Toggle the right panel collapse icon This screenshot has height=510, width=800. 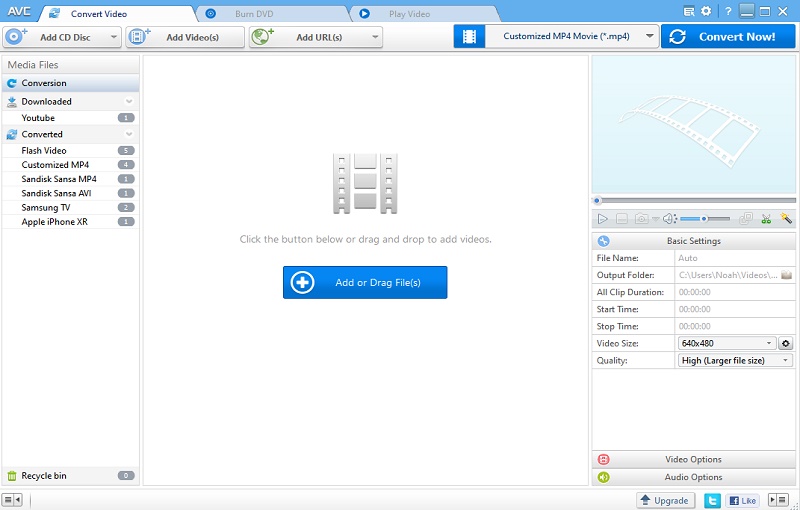(x=779, y=500)
